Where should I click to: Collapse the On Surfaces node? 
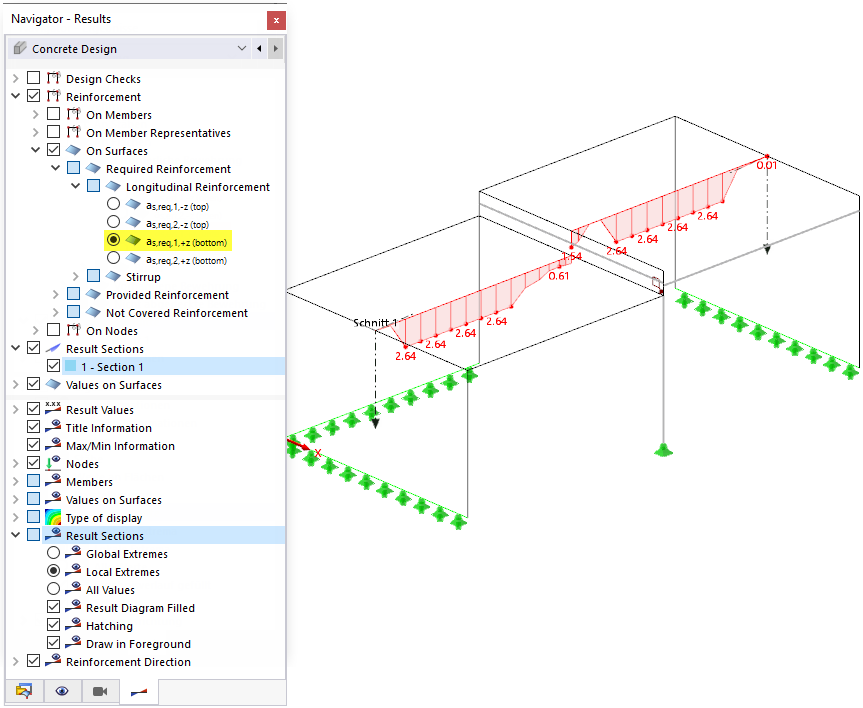(36, 150)
